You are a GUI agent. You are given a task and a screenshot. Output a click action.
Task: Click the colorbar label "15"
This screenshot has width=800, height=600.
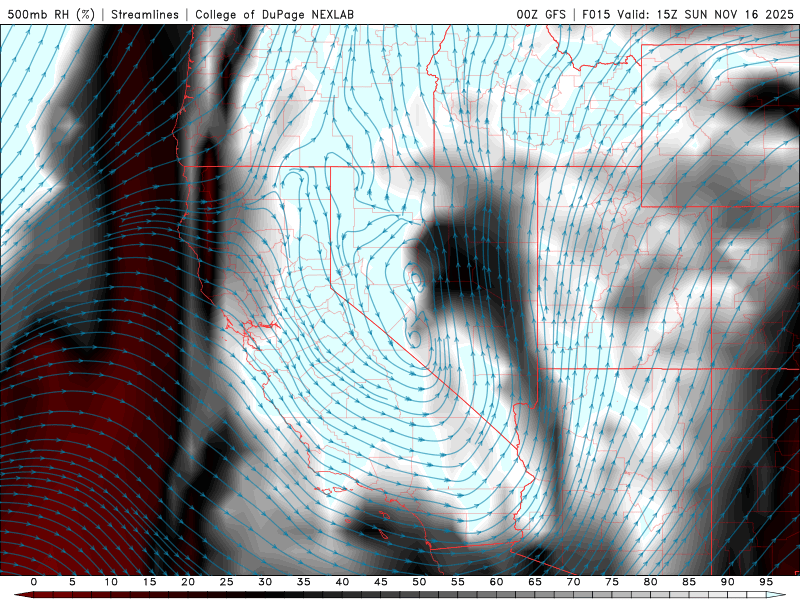coord(149,582)
